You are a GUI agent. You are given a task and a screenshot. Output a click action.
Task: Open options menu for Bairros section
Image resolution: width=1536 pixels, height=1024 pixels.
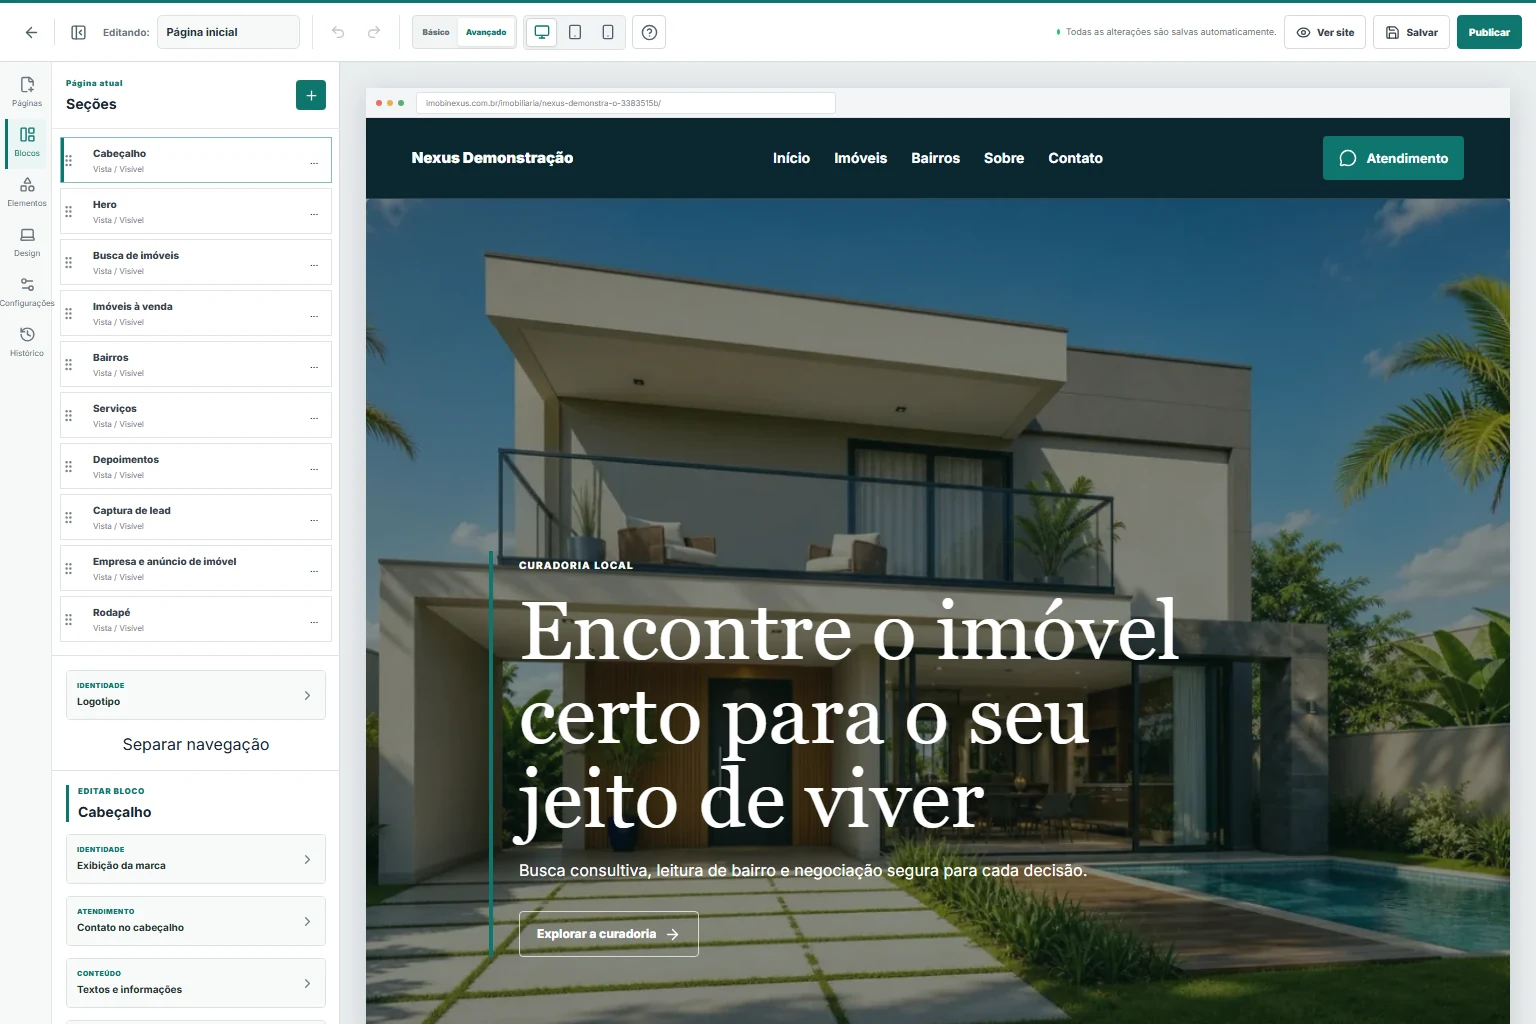pyautogui.click(x=314, y=365)
